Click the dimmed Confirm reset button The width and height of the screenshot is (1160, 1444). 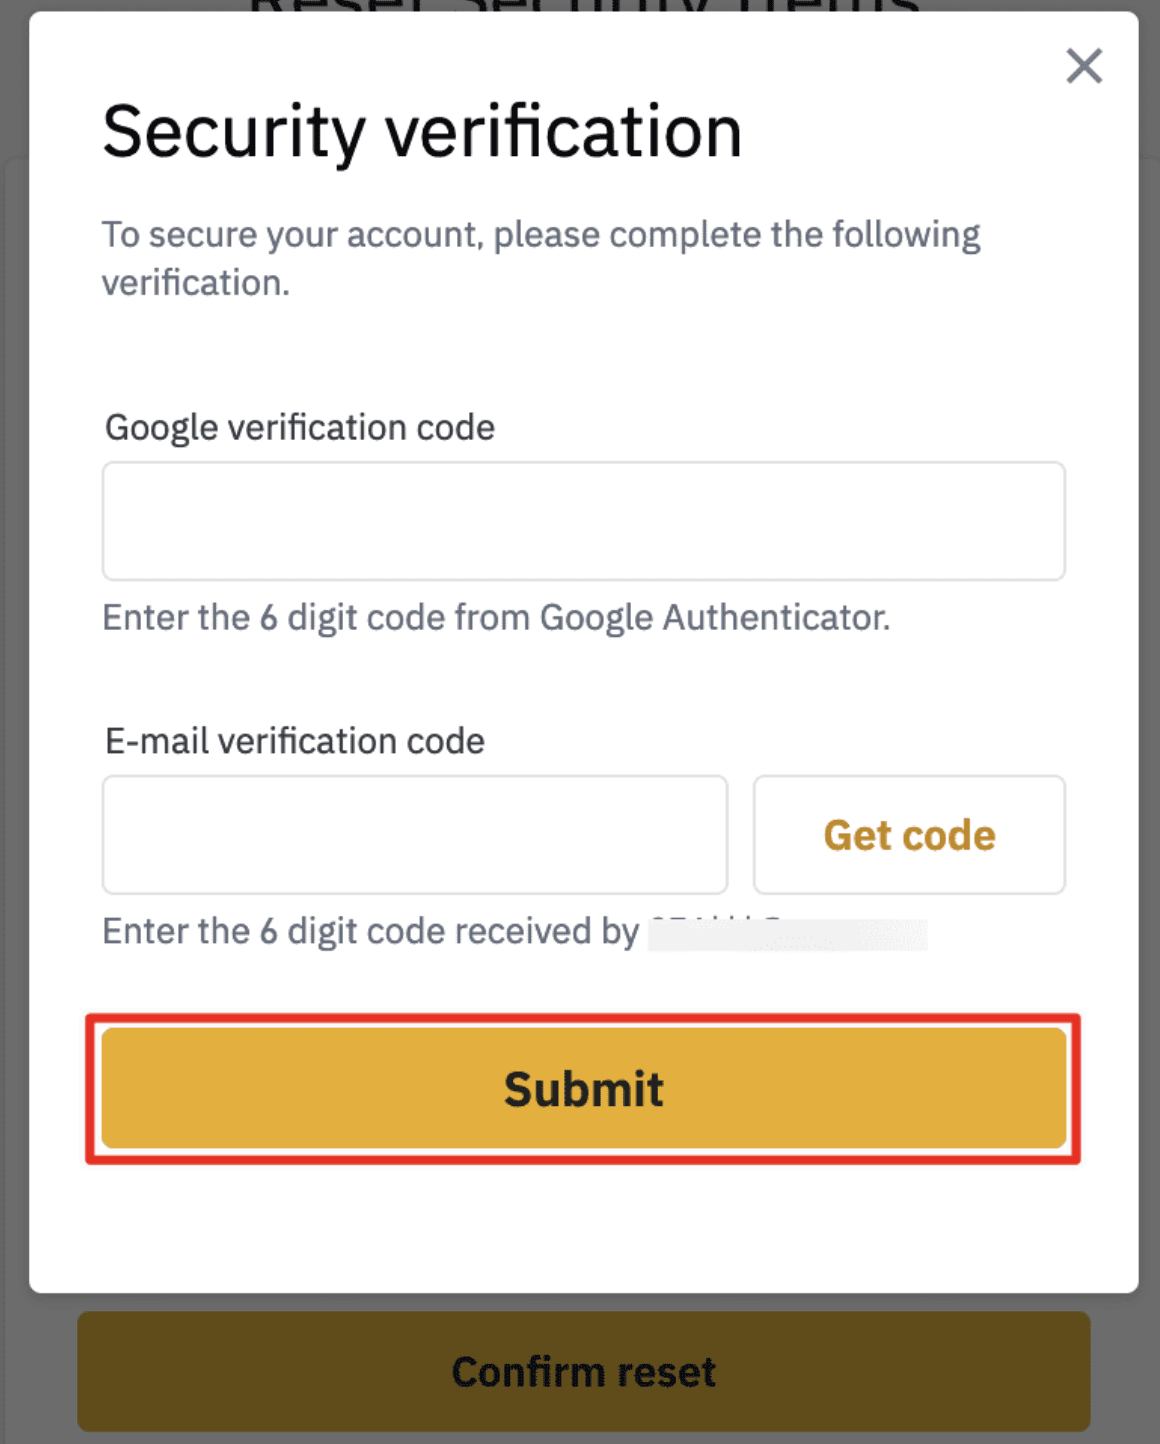583,1371
